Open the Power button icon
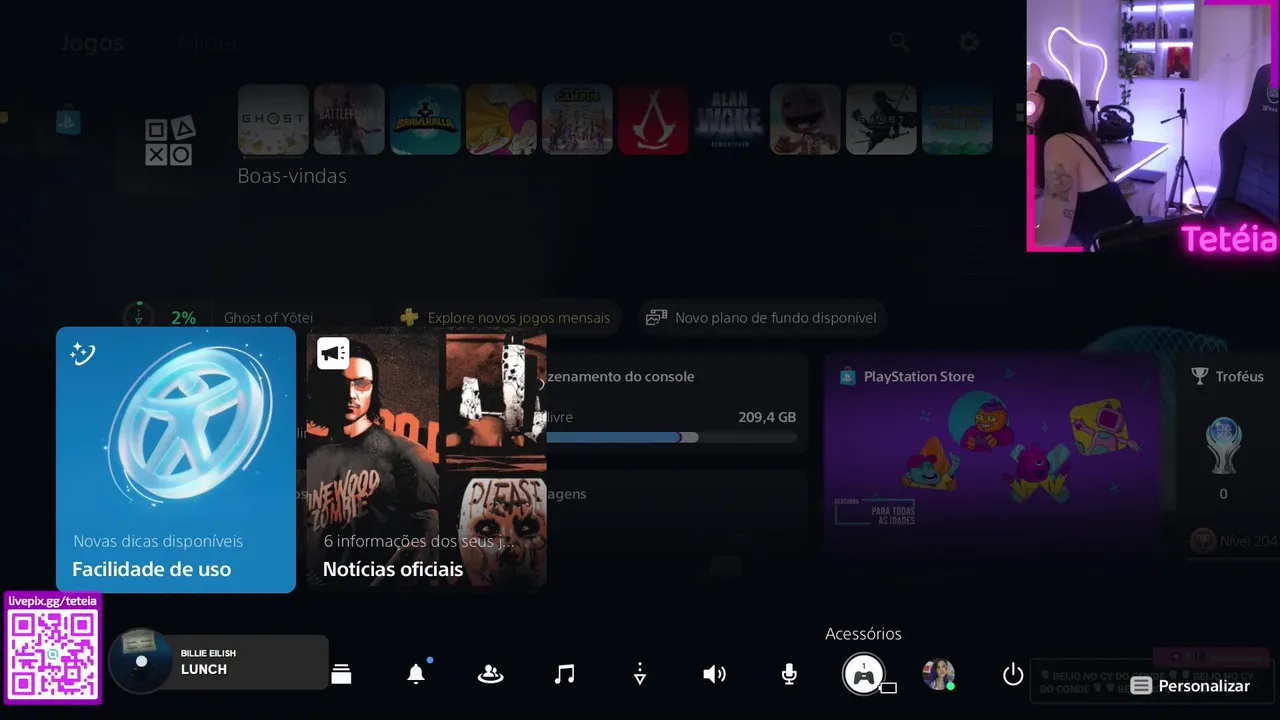Image resolution: width=1280 pixels, height=720 pixels. click(1013, 674)
